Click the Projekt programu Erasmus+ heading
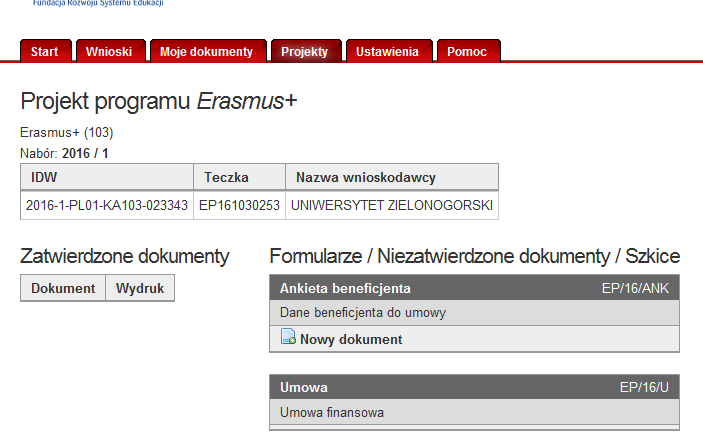The width and height of the screenshot is (703, 441). click(159, 101)
